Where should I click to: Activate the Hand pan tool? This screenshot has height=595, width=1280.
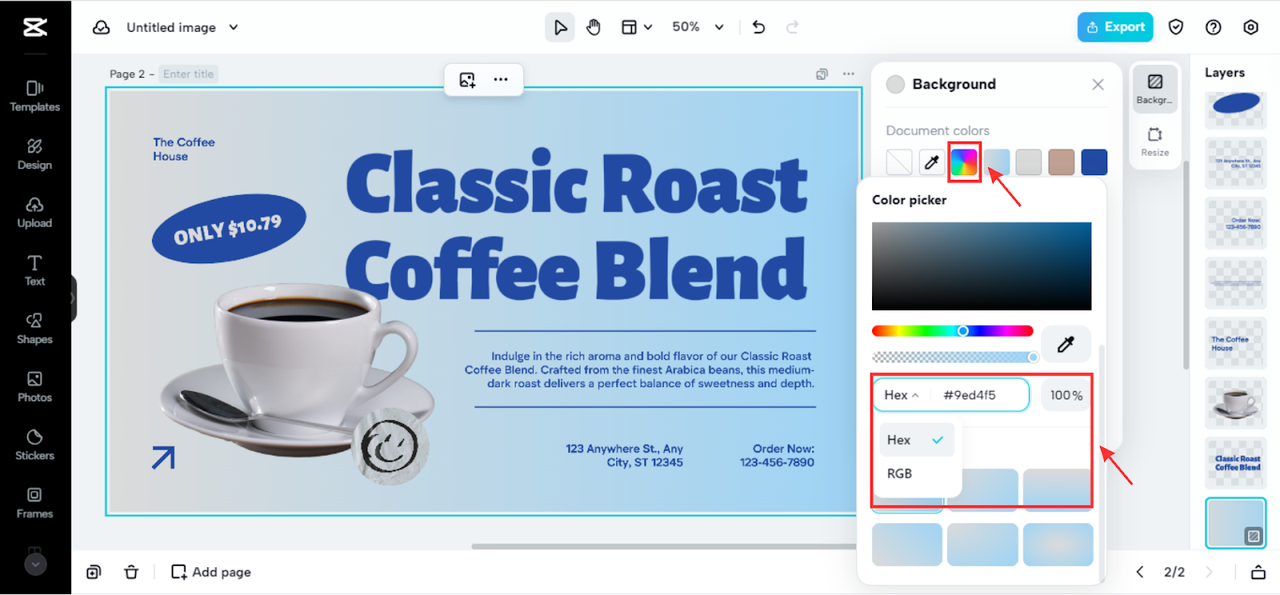[x=594, y=27]
